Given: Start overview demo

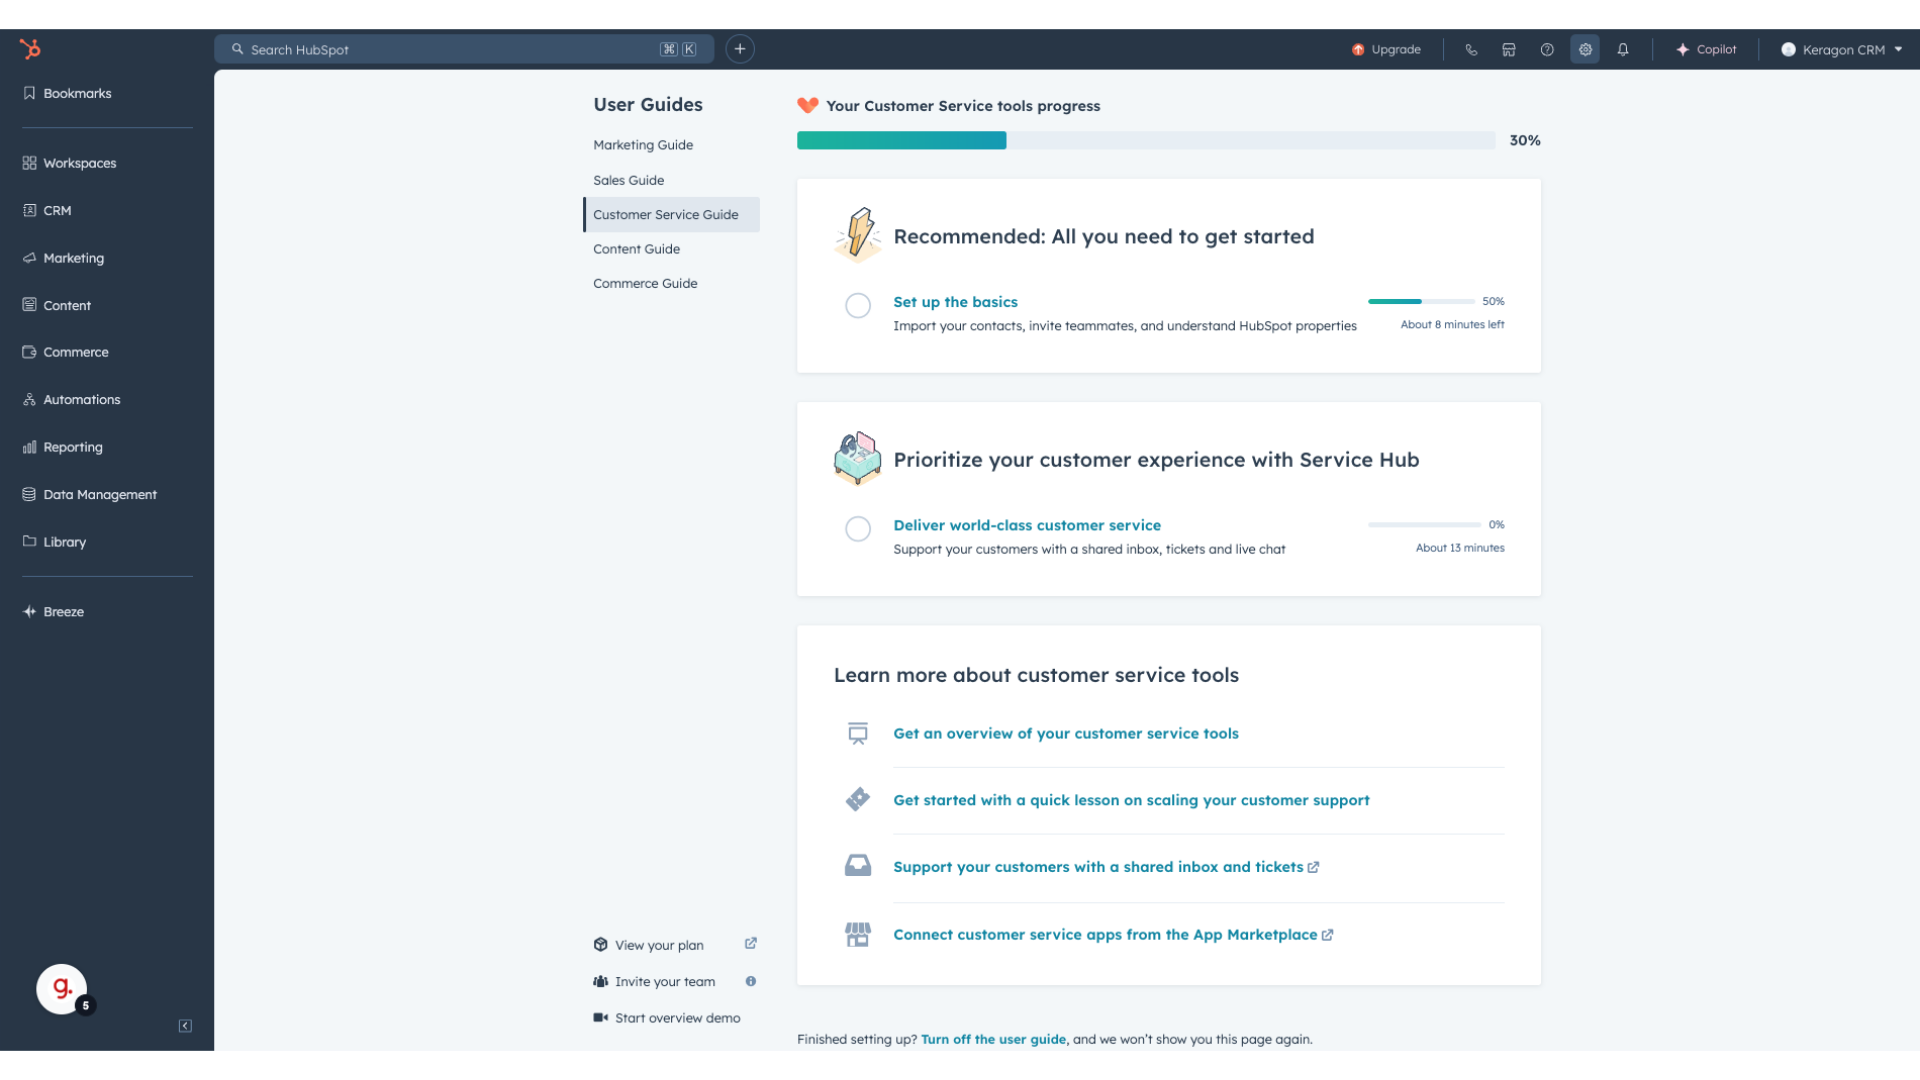Looking at the screenshot, I should (x=667, y=1018).
